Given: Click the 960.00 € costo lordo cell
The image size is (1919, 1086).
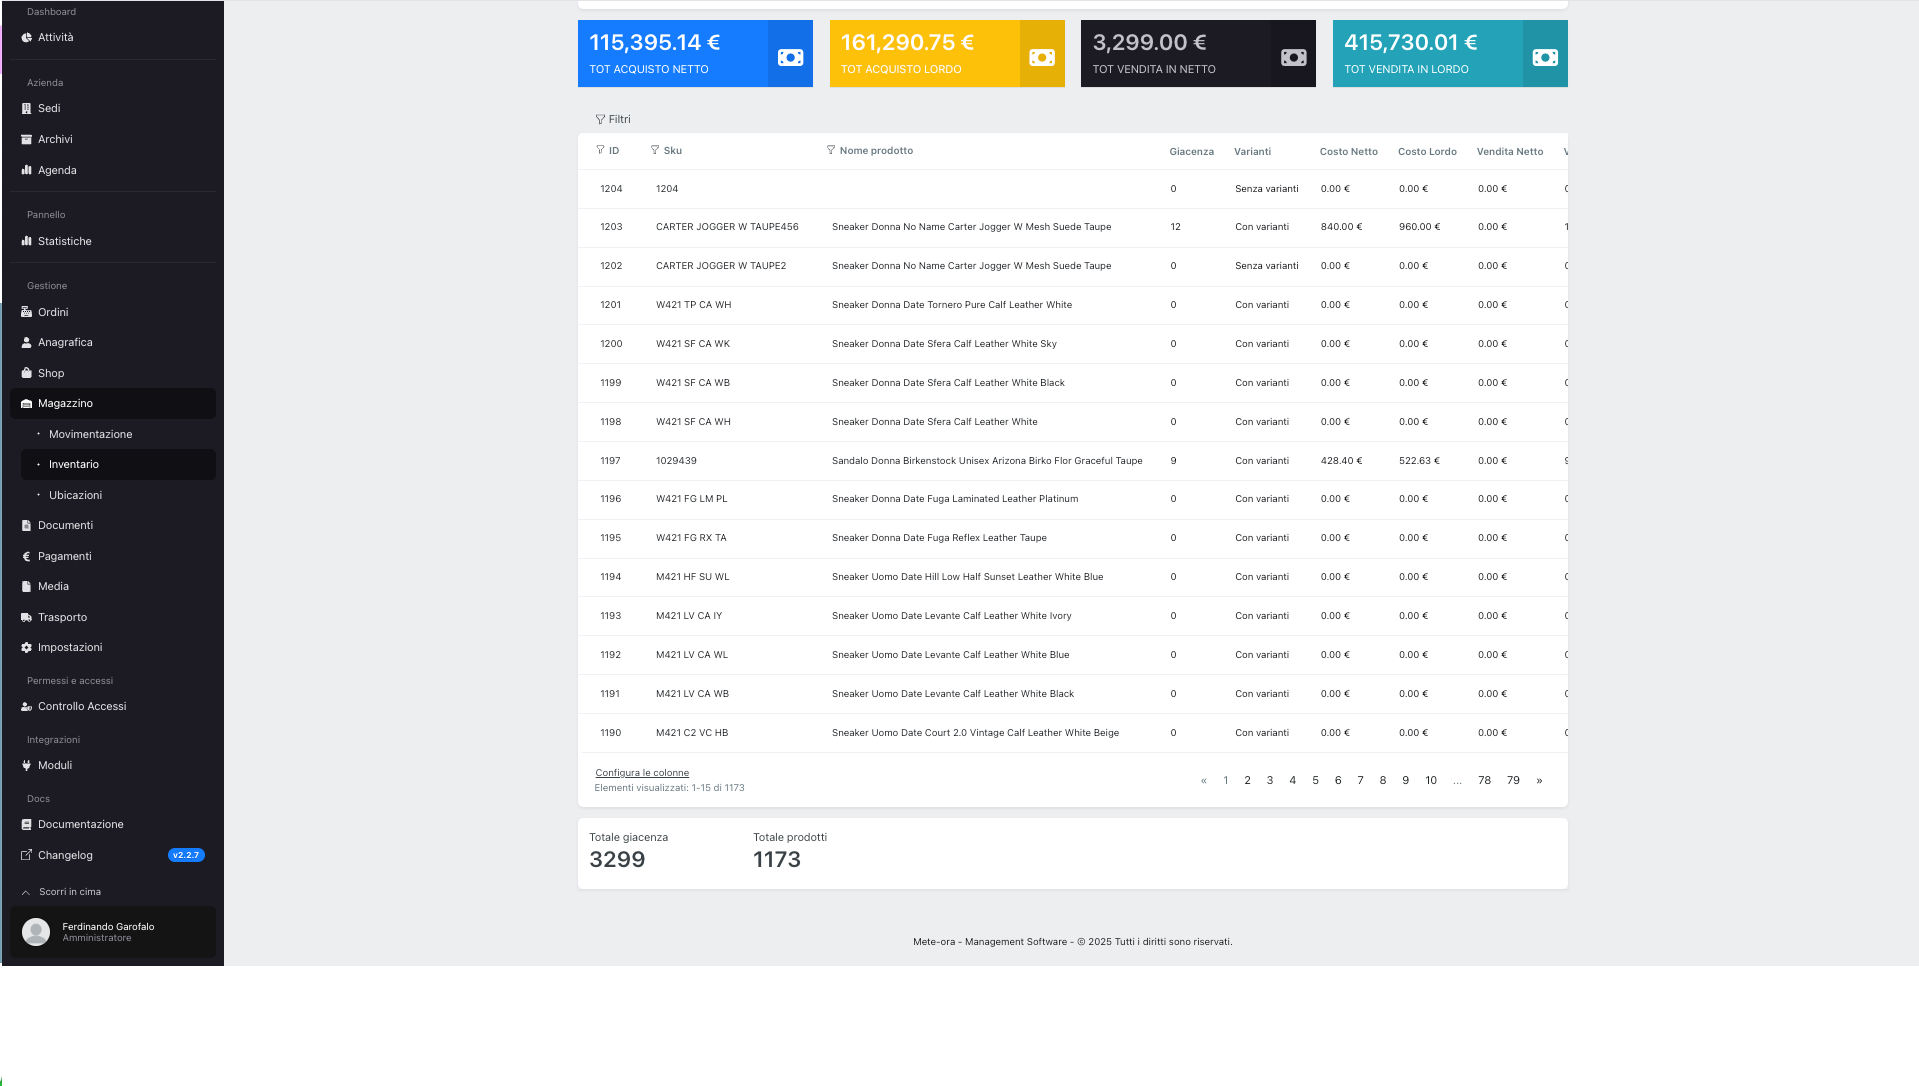Looking at the screenshot, I should pos(1419,227).
